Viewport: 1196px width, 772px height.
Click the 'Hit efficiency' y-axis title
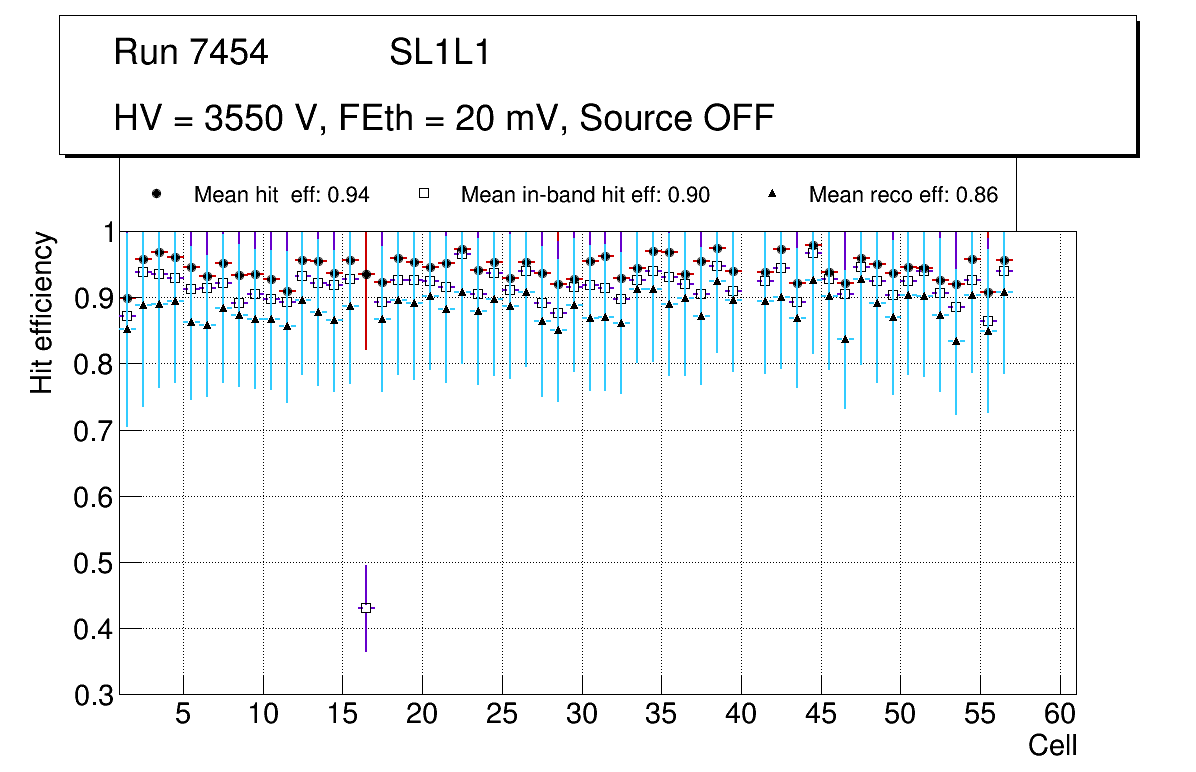coord(42,312)
